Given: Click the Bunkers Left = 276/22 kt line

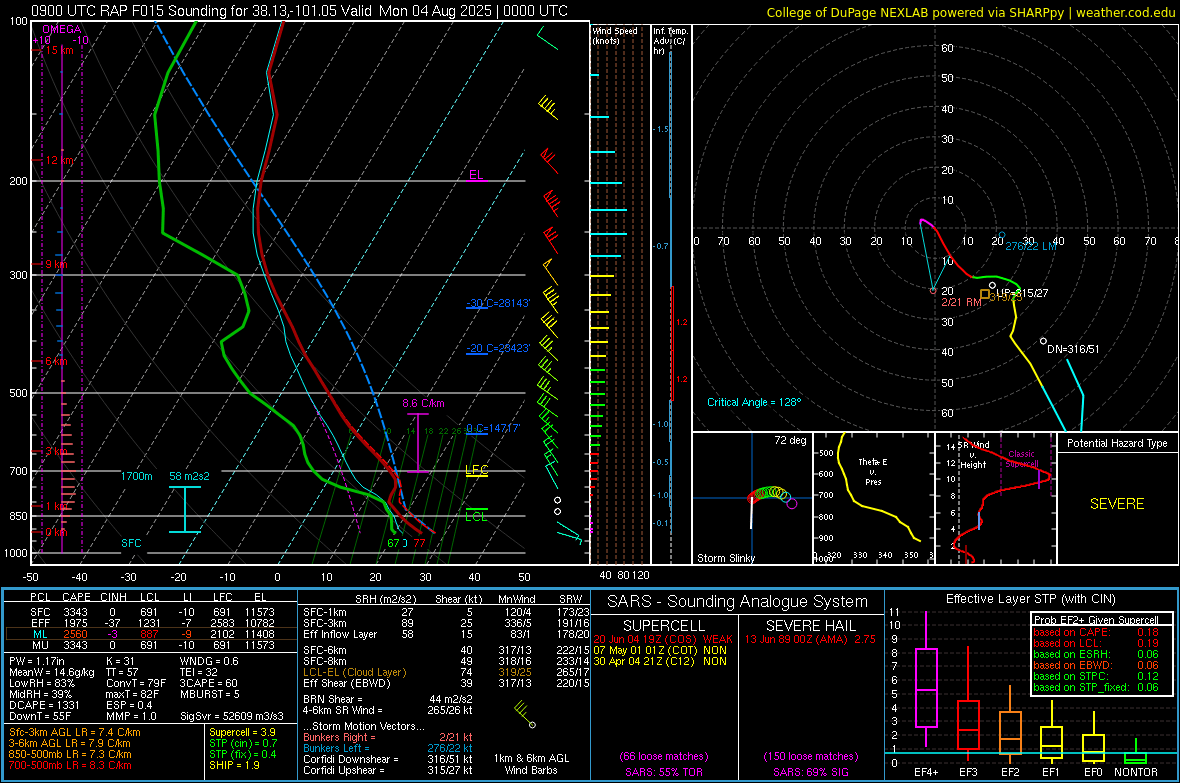Looking at the screenshot, I should click(388, 748).
